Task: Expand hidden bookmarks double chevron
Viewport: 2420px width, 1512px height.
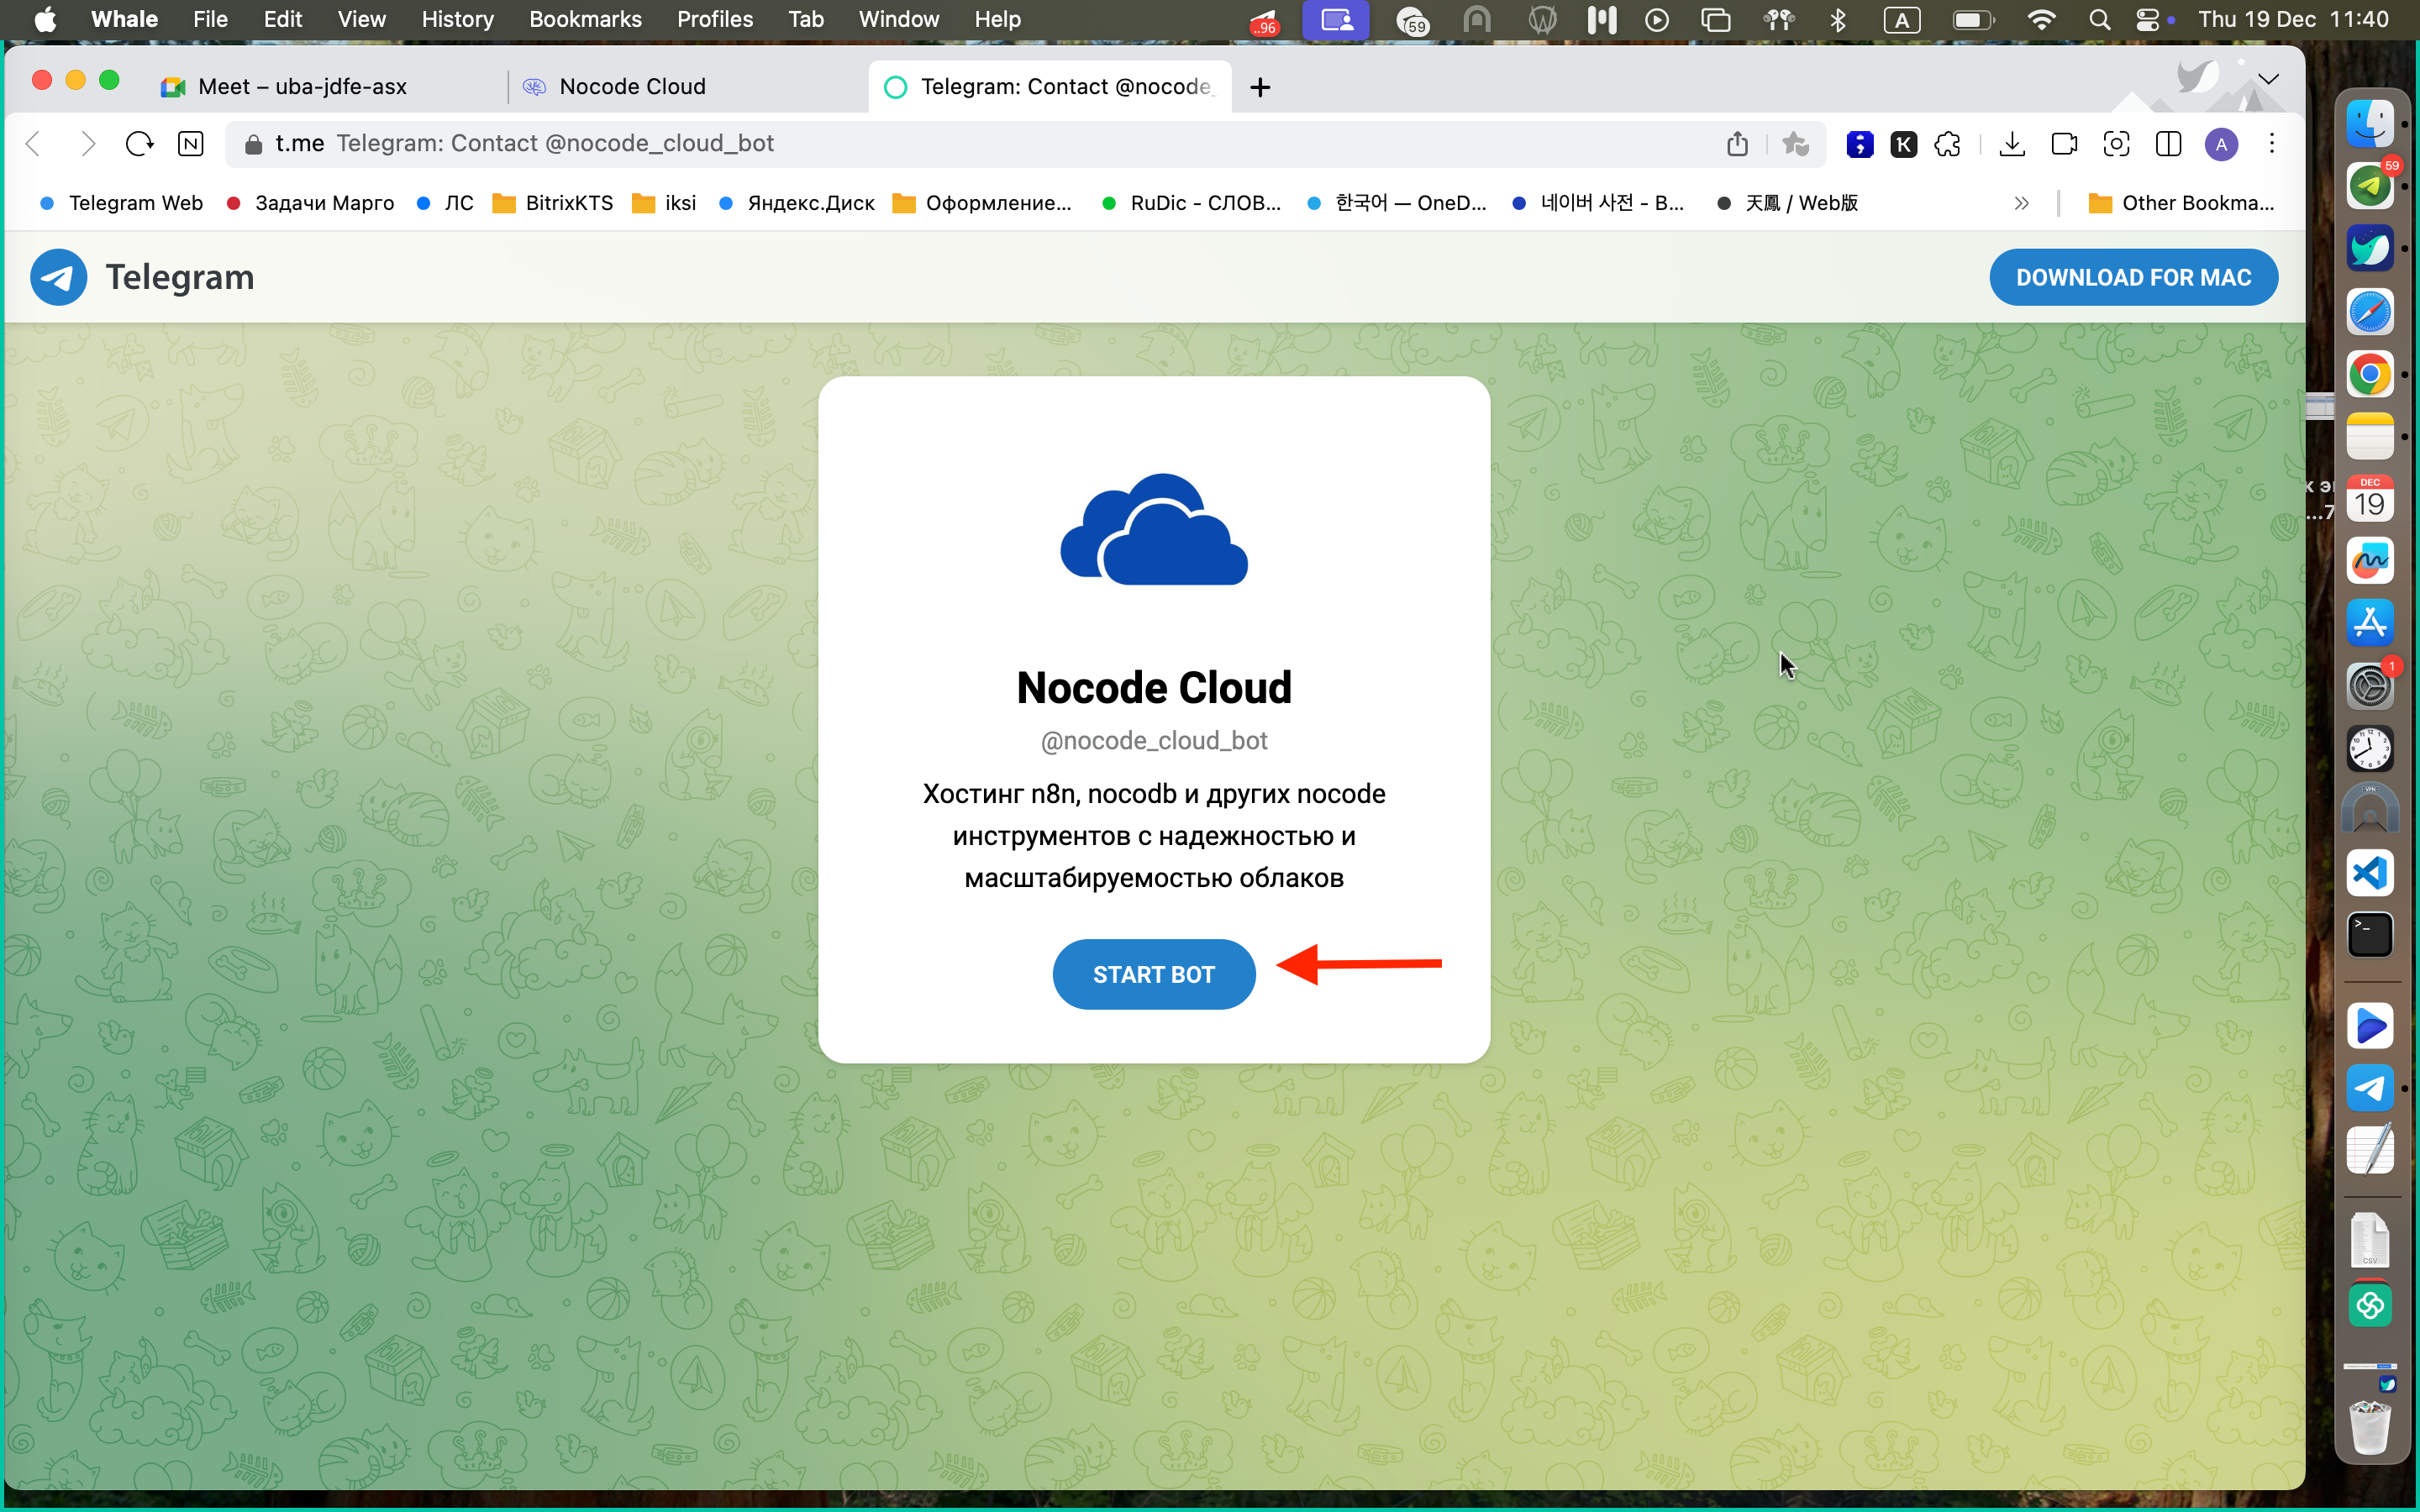Action: pyautogui.click(x=2021, y=203)
